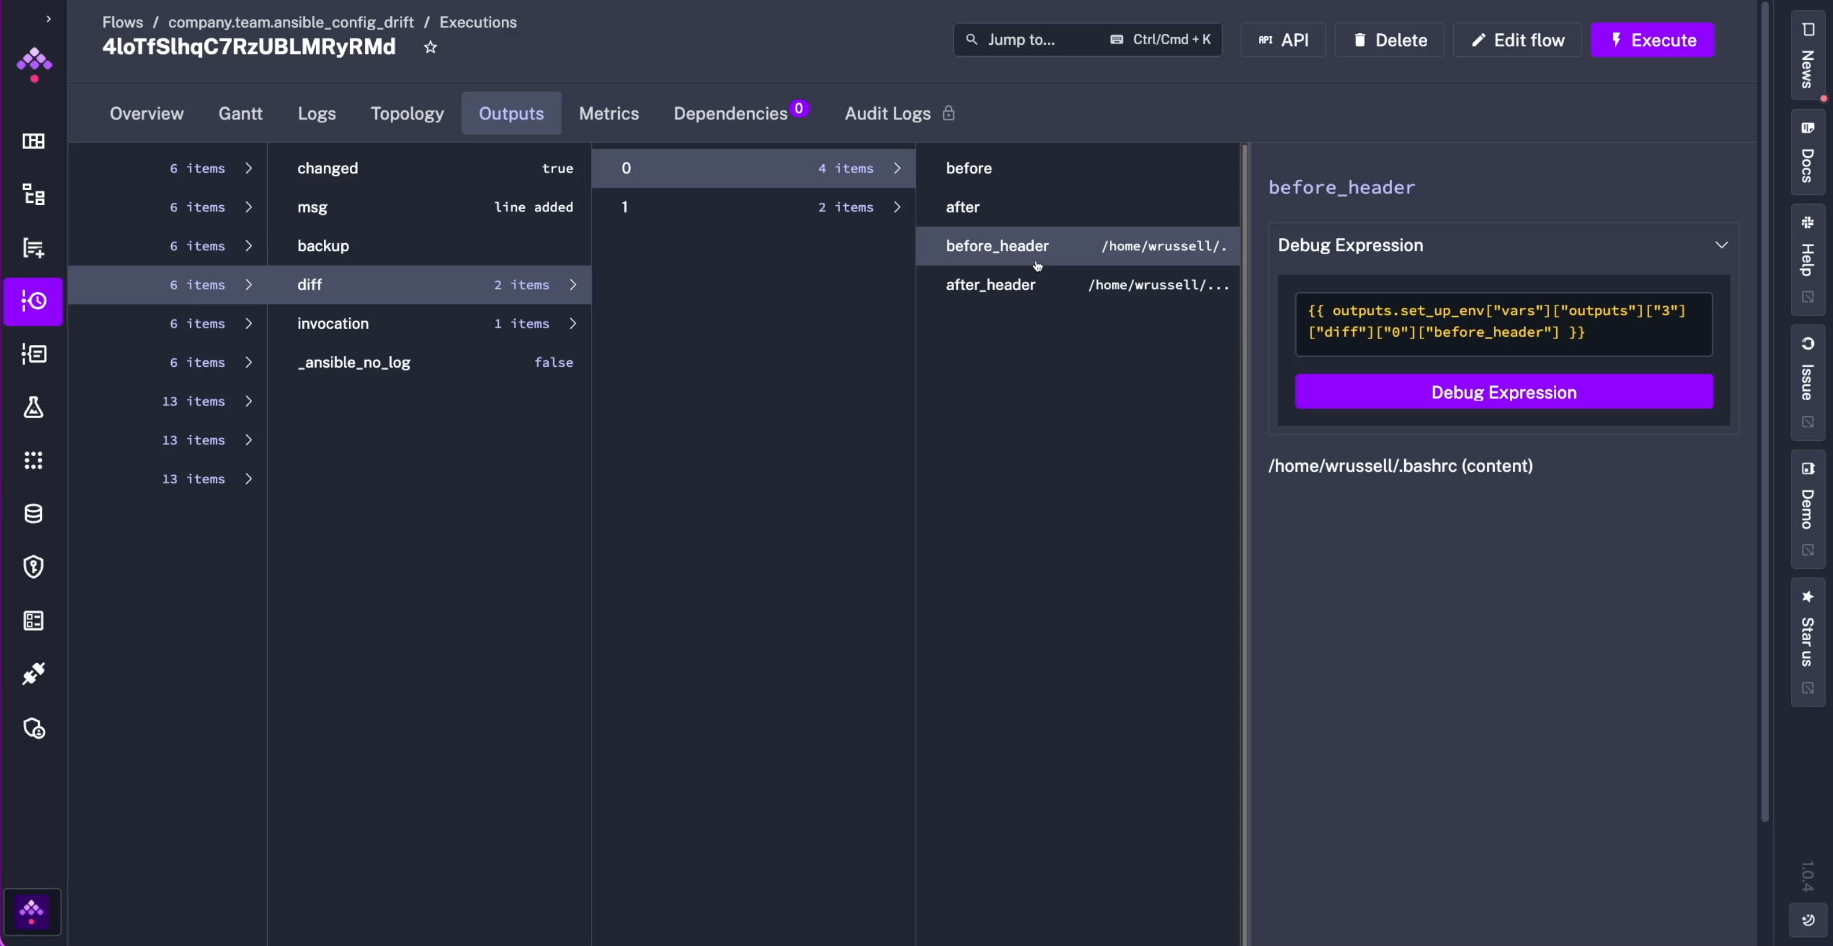Open the News panel on the right edge
Viewport: 1833px width, 946px height.
pos(1806,60)
